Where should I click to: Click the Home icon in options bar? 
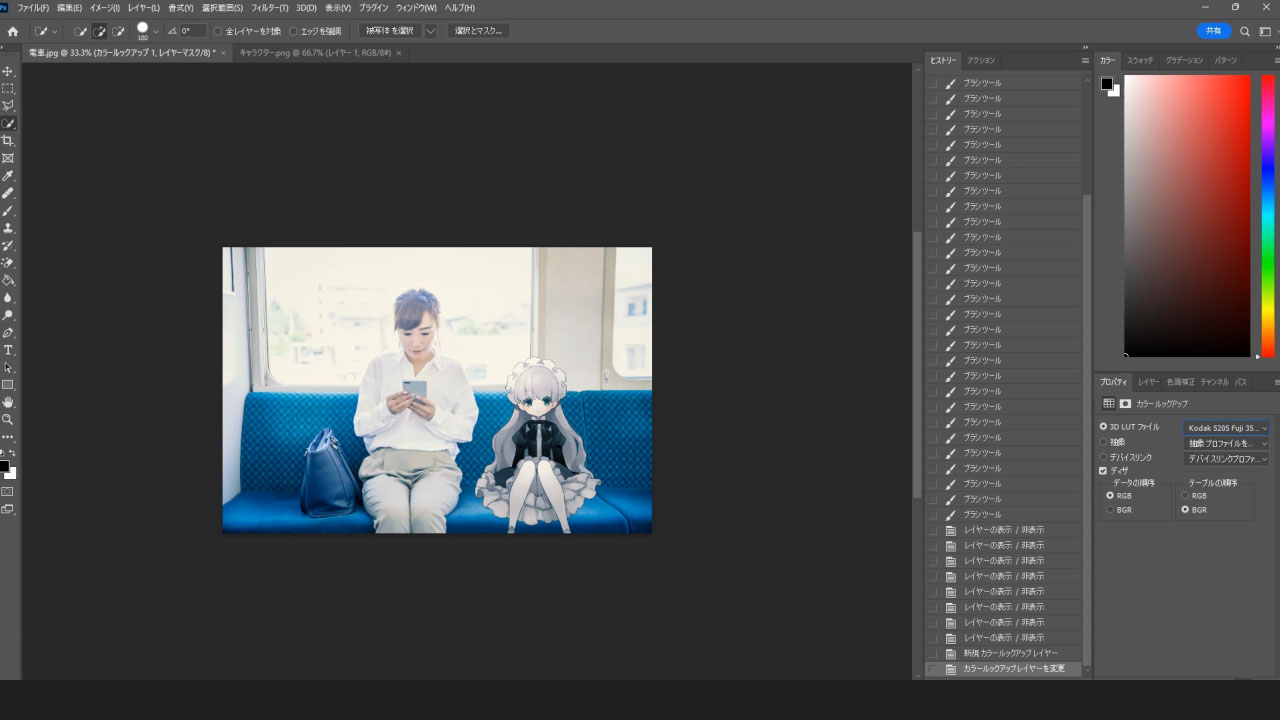tap(13, 31)
